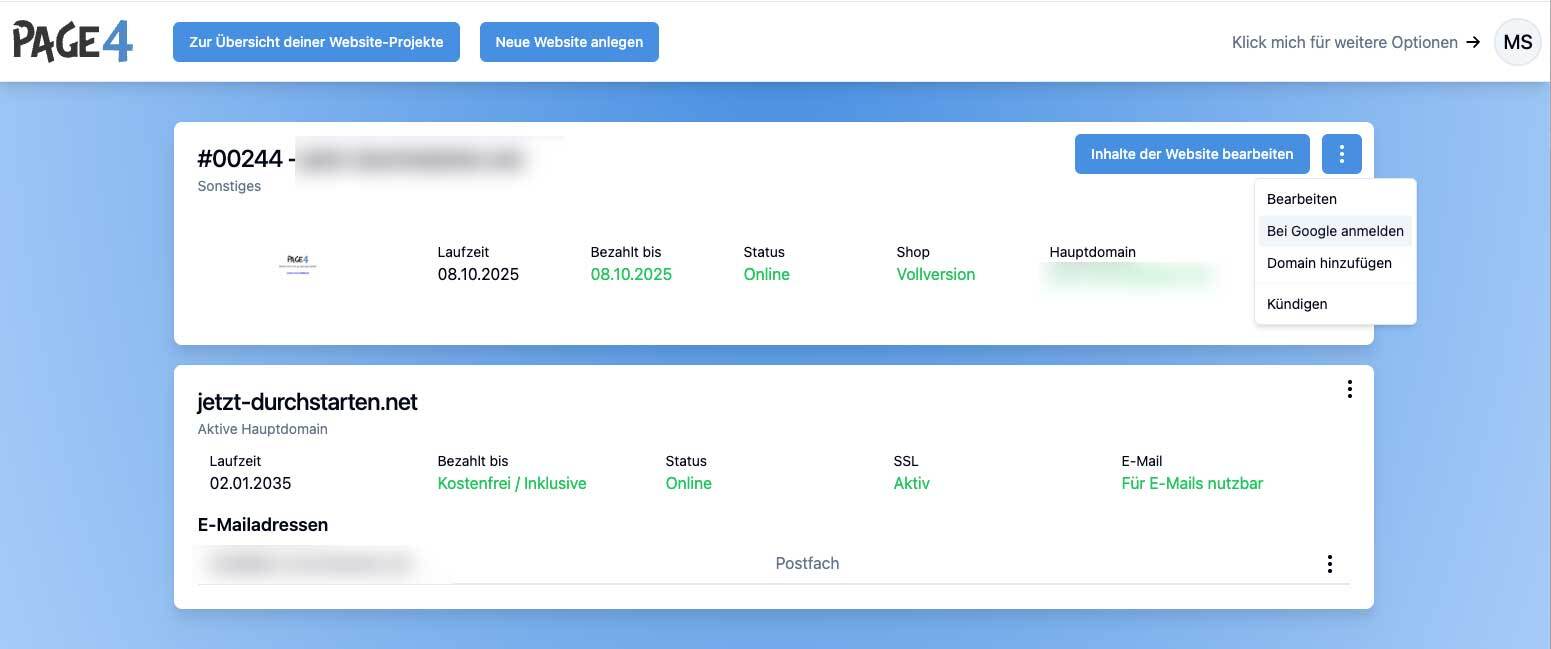The height and width of the screenshot is (649, 1551).
Task: Click the blurred Hauptdomain link
Action: coord(1128,275)
